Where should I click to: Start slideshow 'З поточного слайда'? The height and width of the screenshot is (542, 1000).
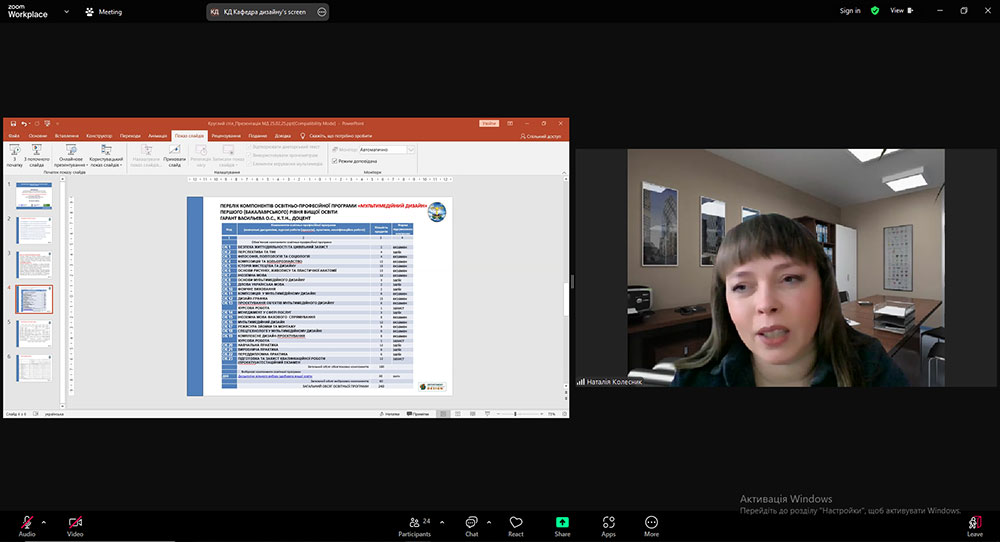click(x=36, y=156)
